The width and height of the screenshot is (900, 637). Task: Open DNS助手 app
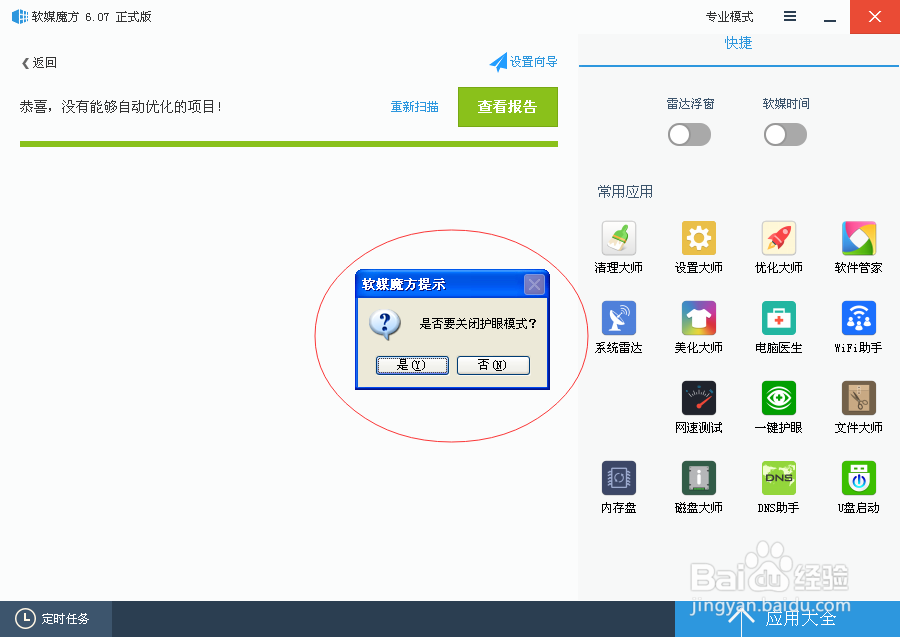click(x=779, y=477)
